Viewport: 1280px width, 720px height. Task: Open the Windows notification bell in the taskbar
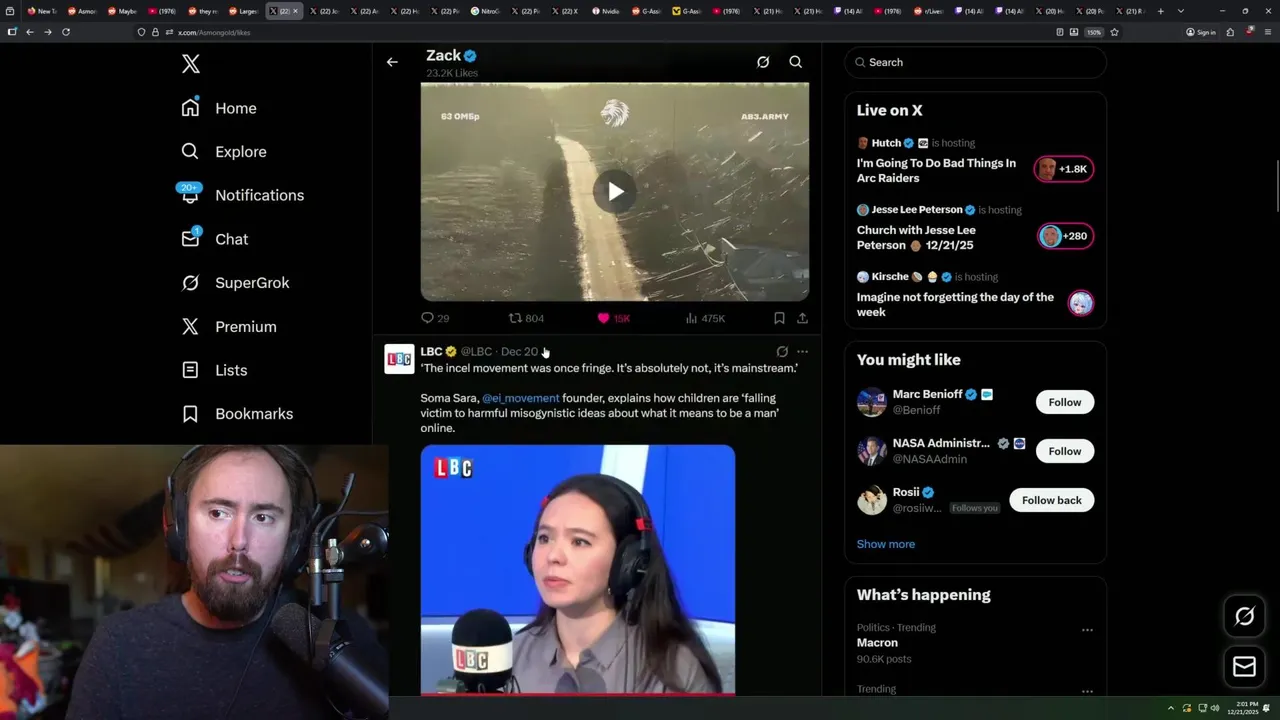tap(1266, 708)
